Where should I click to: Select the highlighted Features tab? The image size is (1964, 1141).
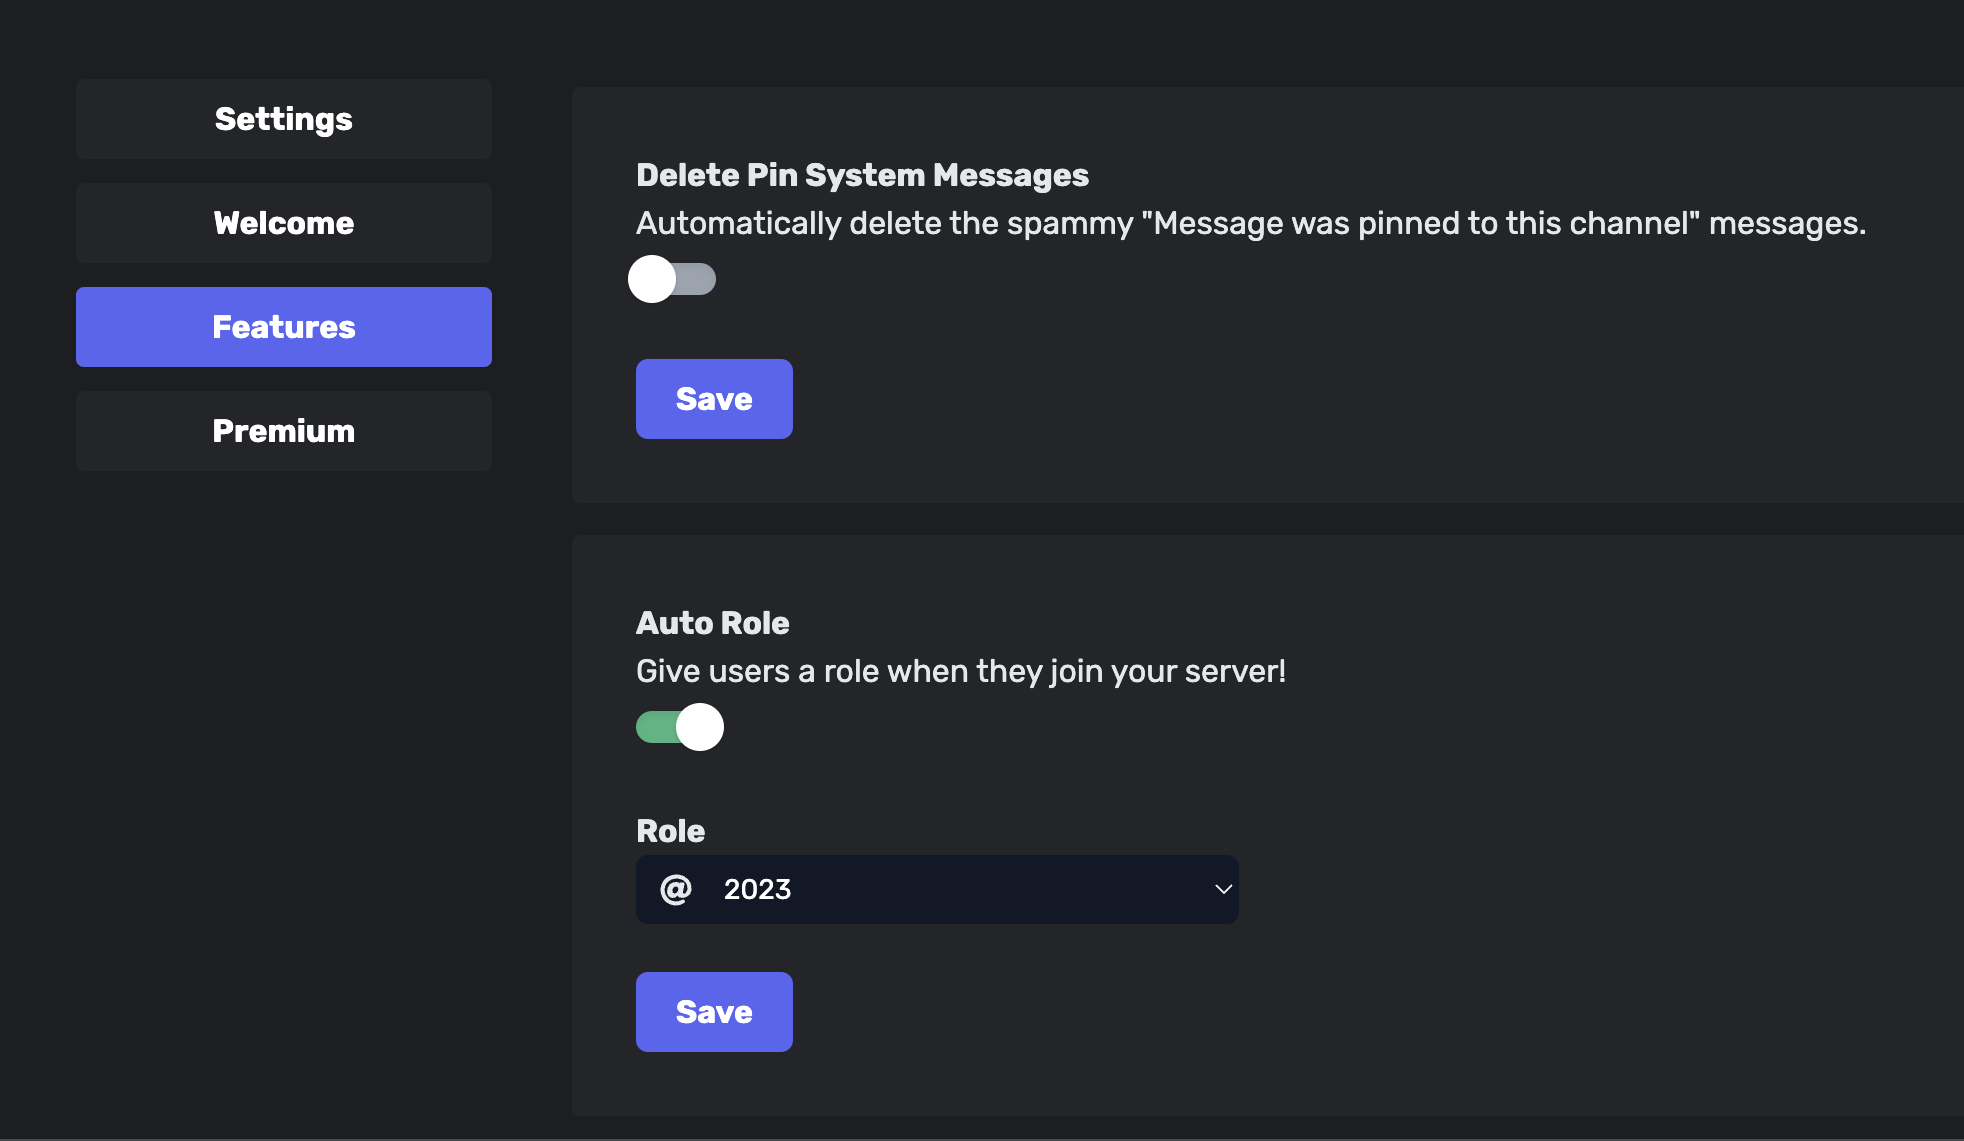283,327
